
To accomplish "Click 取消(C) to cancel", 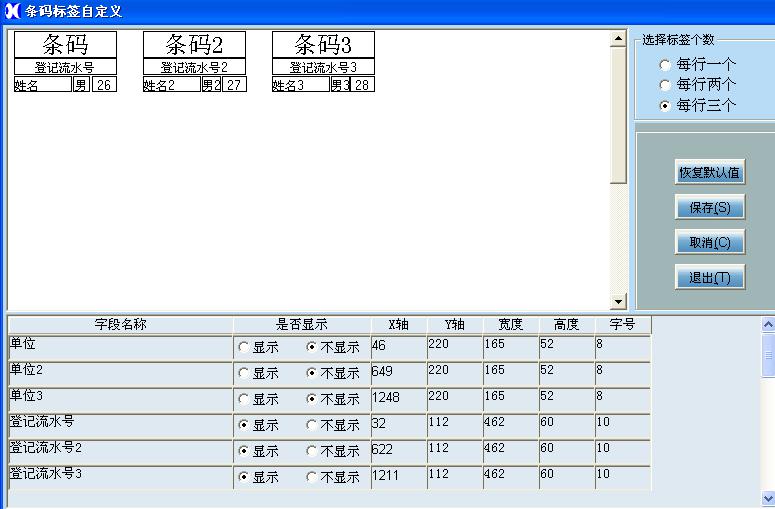I will pyautogui.click(x=709, y=242).
